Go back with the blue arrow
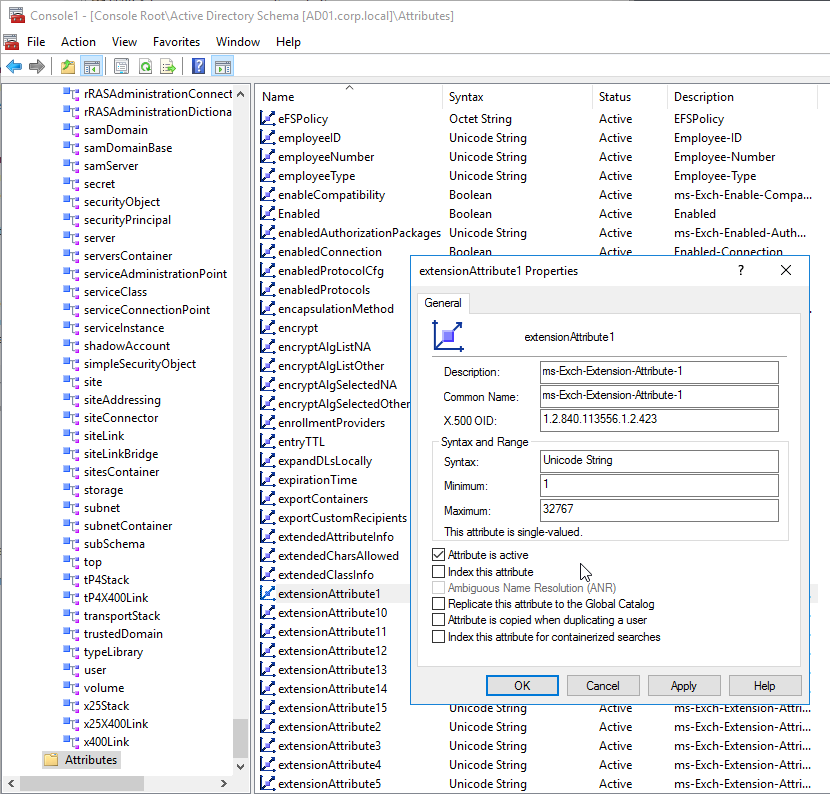 (x=14, y=67)
